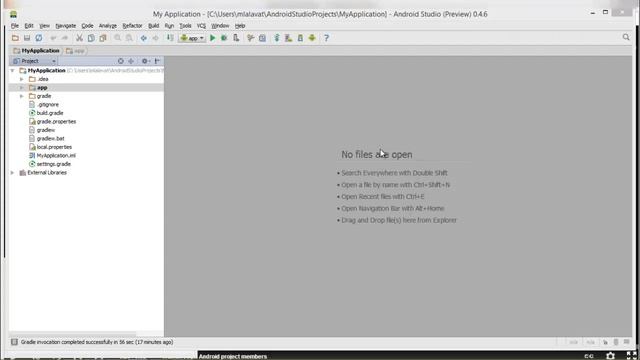Start debugging with the Debug bug icon
This screenshot has width=640, height=360.
coord(224,38)
